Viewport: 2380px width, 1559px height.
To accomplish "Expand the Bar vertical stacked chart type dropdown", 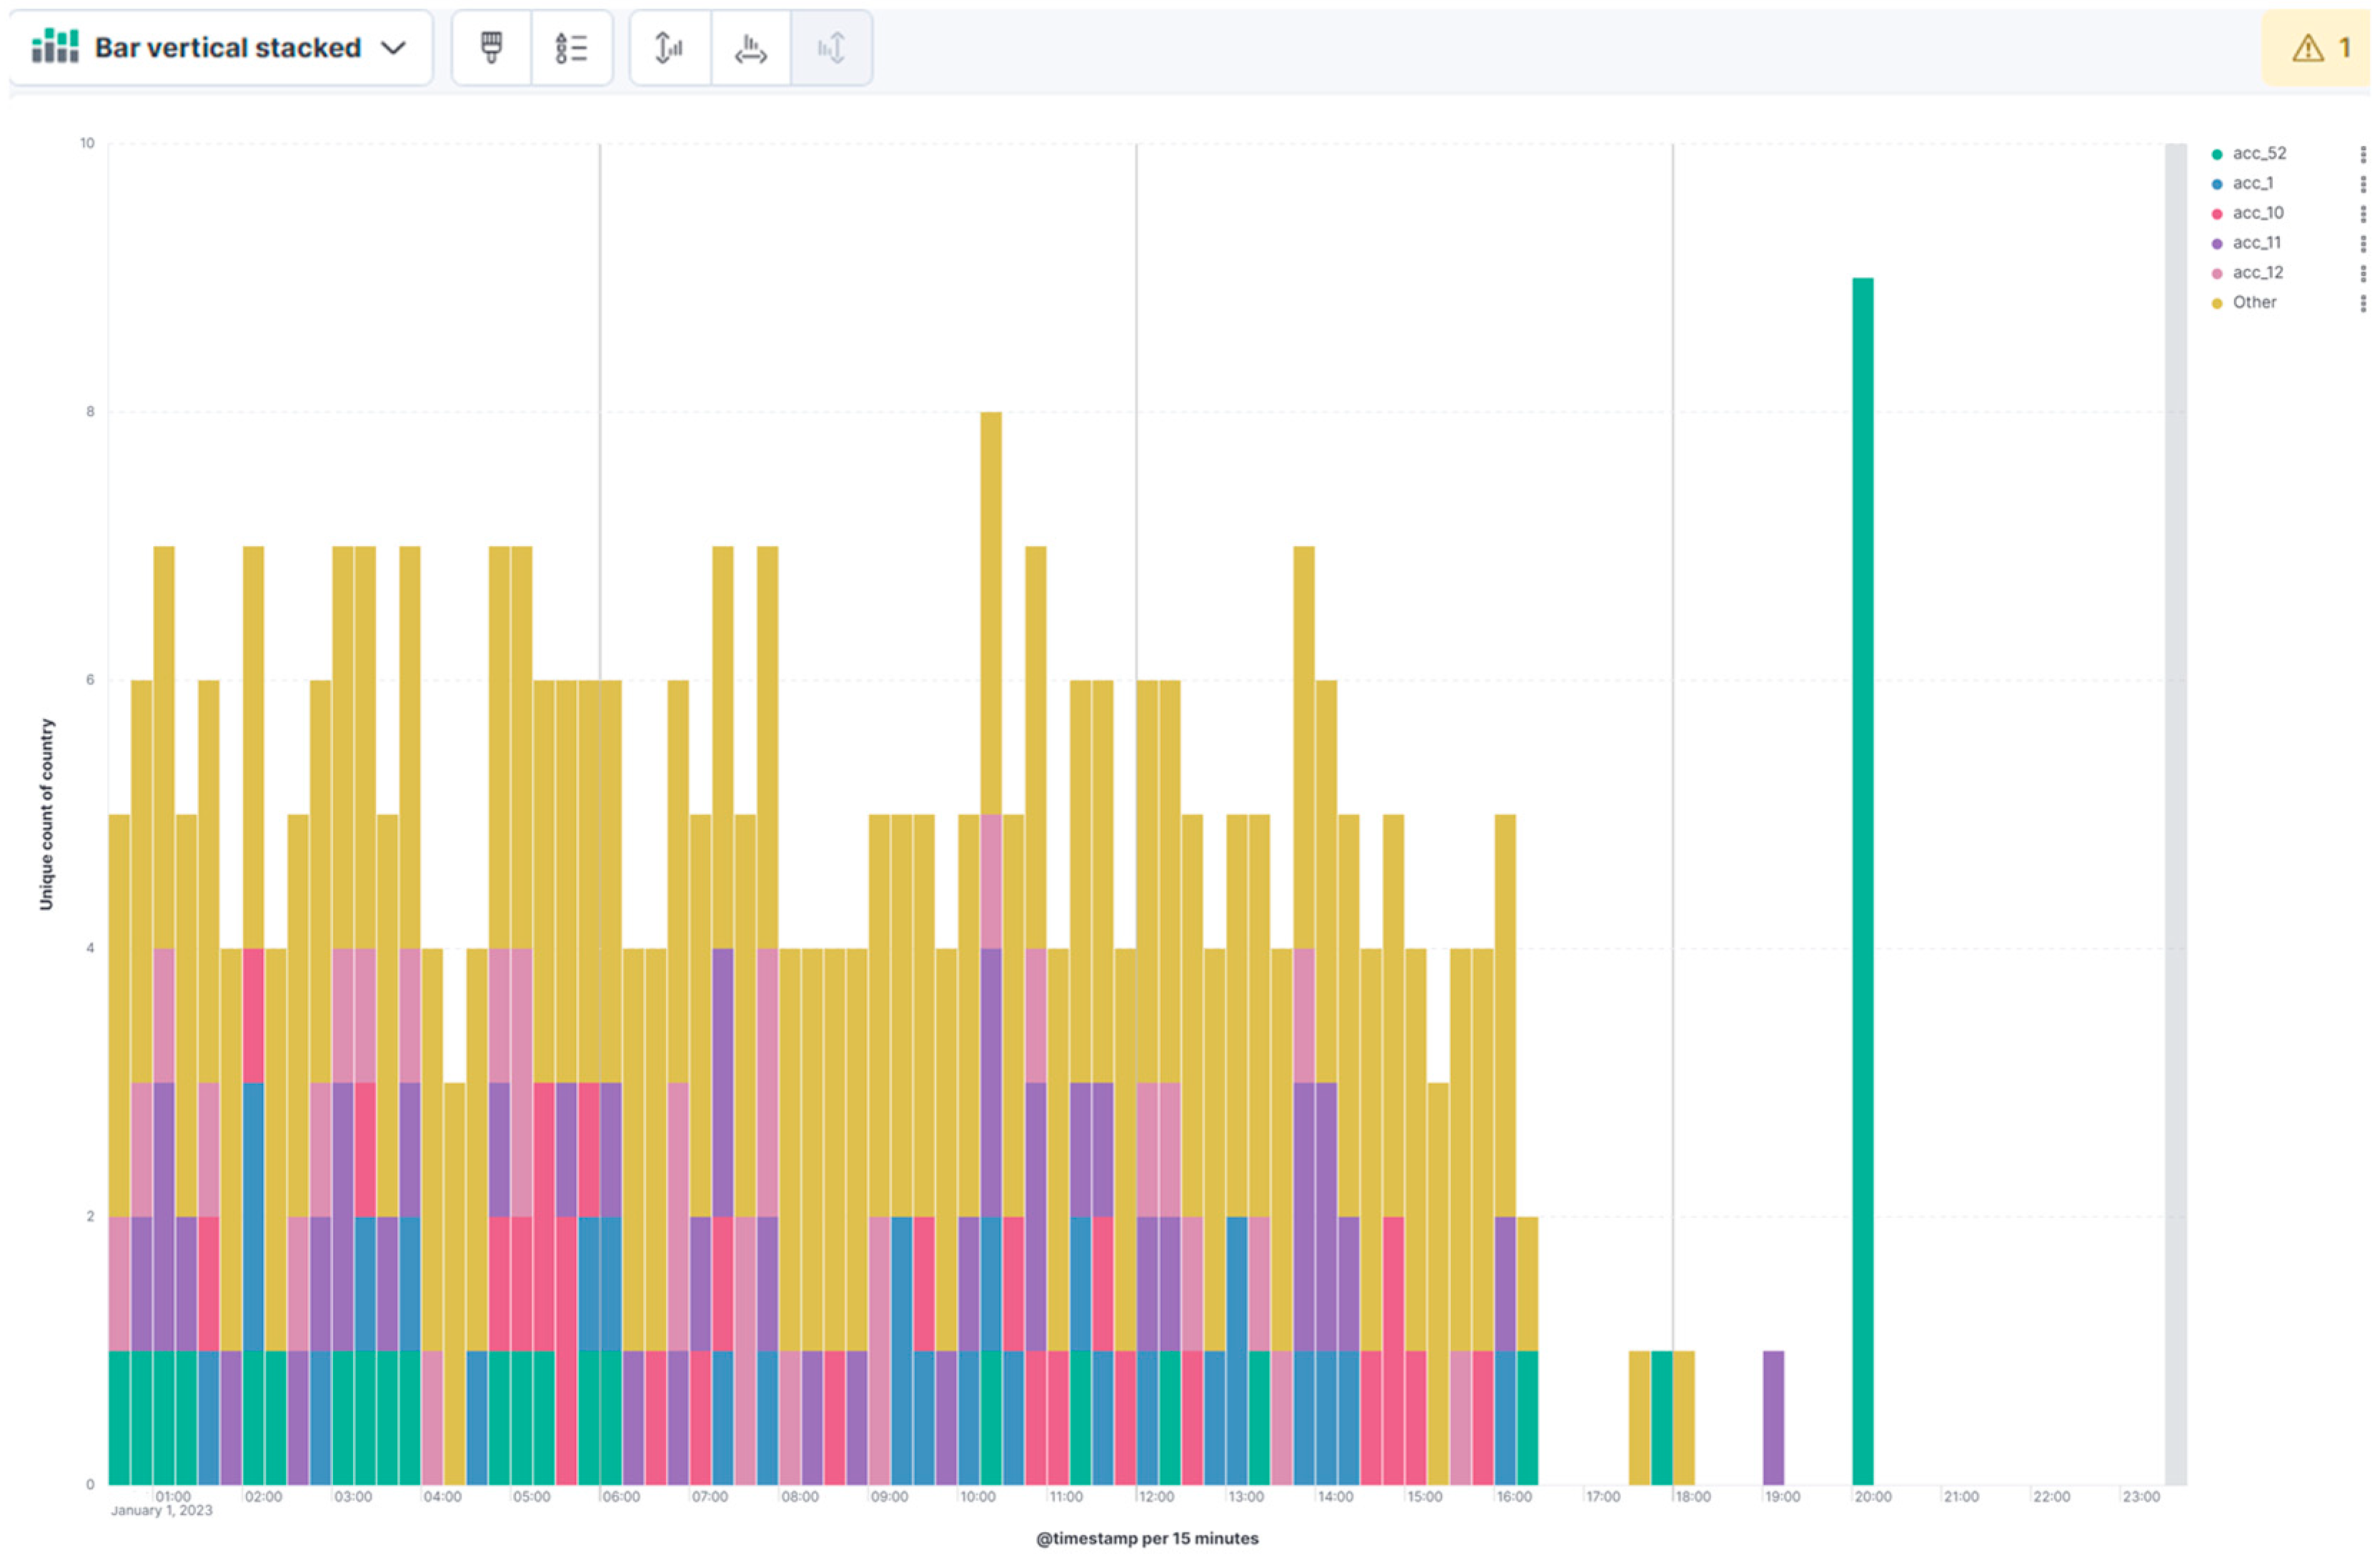I will coord(221,48).
